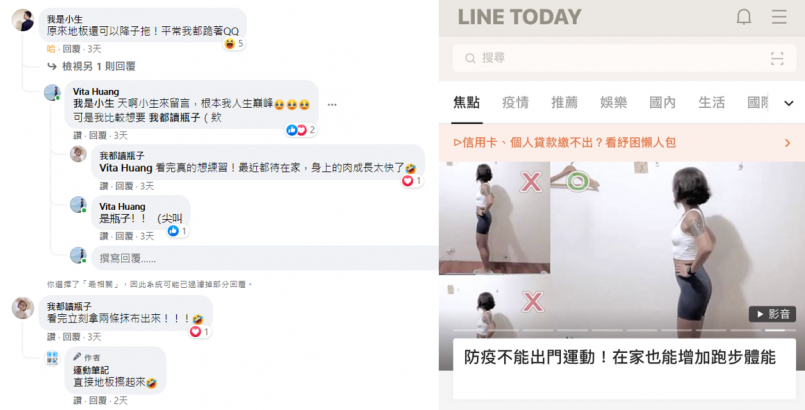This screenshot has height=410, width=805.
Task: Switch to the 疫情 tab
Action: (515, 103)
